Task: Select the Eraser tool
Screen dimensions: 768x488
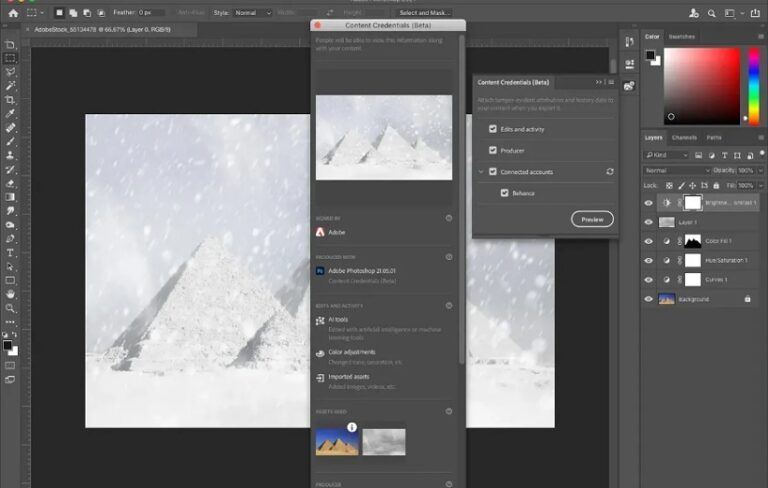Action: [x=11, y=184]
